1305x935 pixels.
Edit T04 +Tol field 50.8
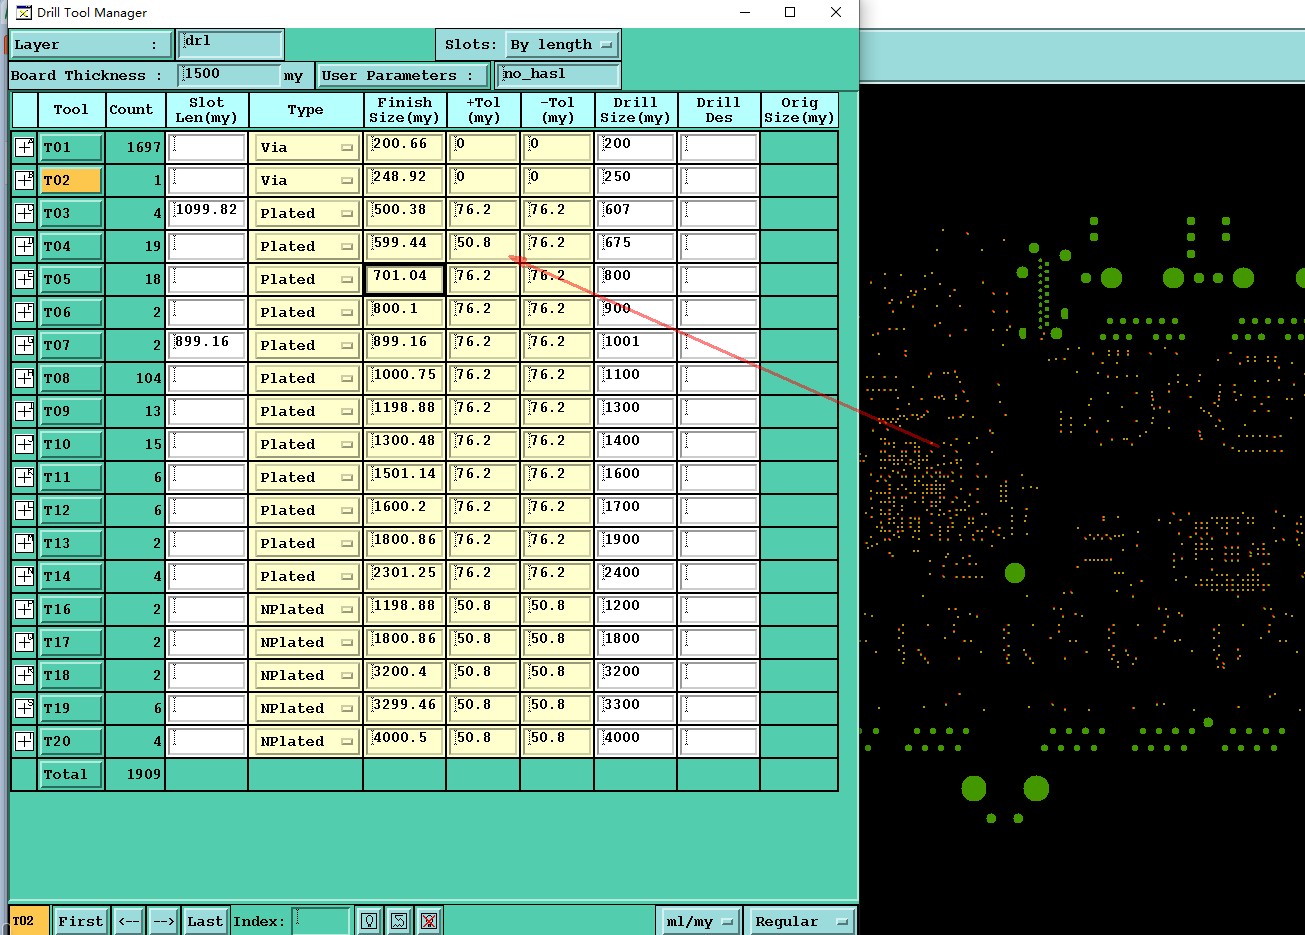pos(483,246)
